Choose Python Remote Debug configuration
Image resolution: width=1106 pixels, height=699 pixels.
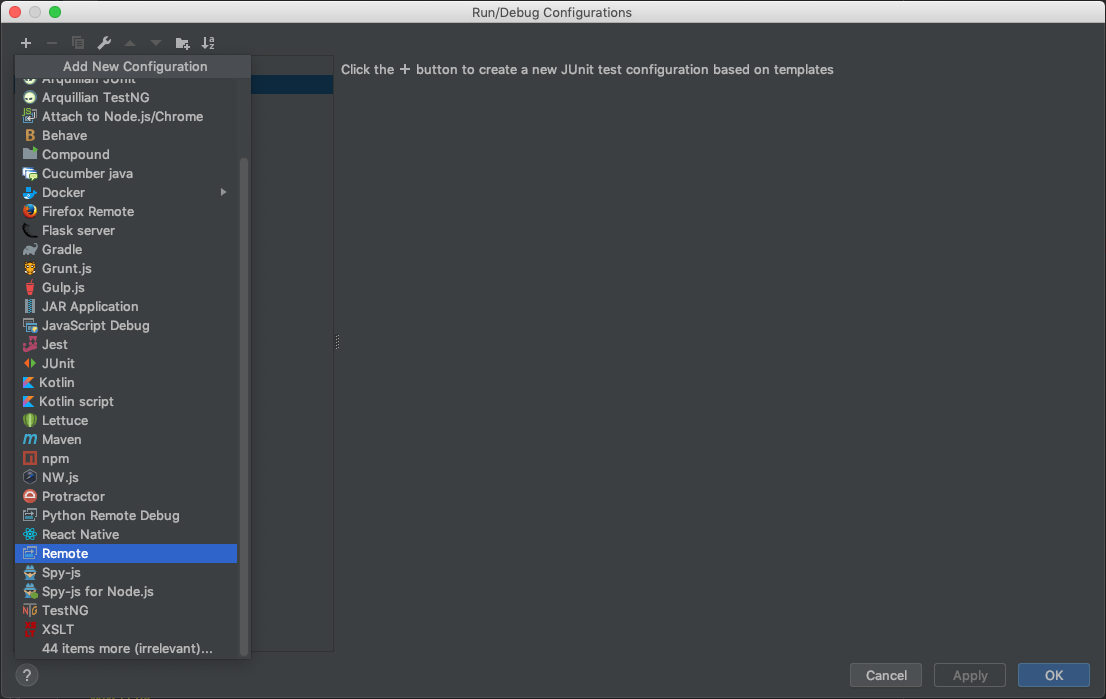[126, 516]
